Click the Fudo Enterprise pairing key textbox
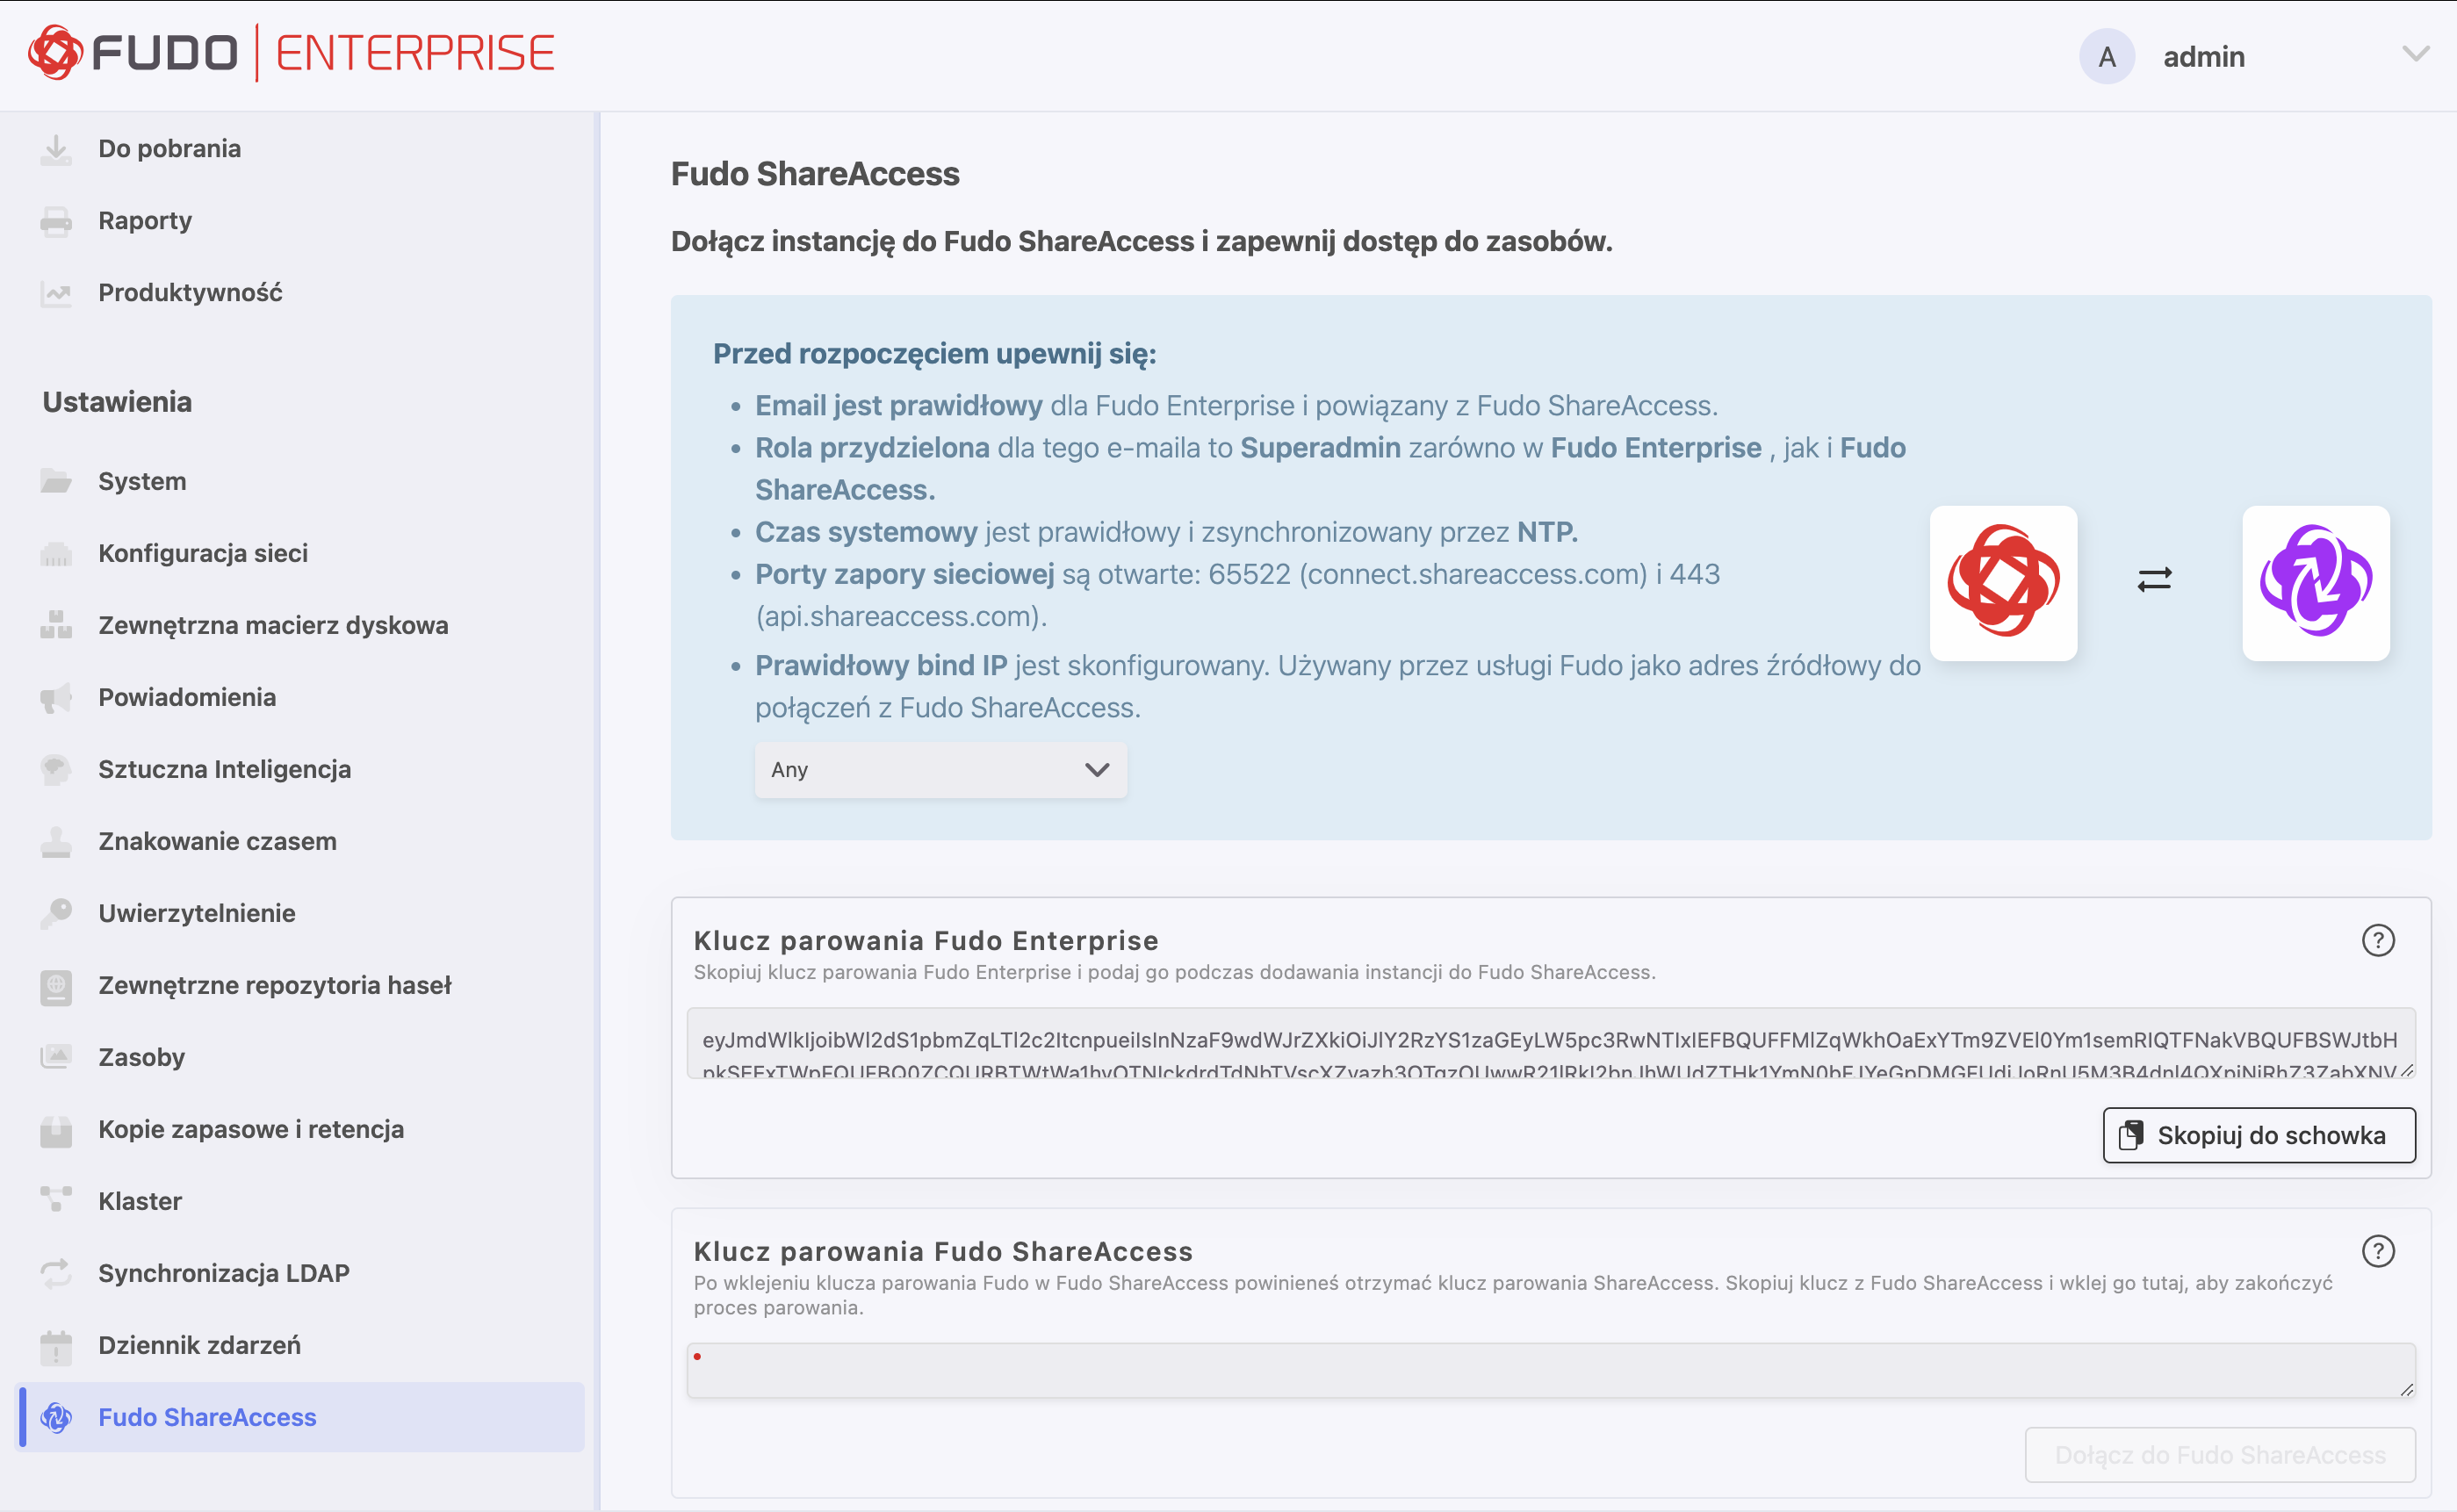This screenshot has height=1512, width=2457. (1550, 1043)
